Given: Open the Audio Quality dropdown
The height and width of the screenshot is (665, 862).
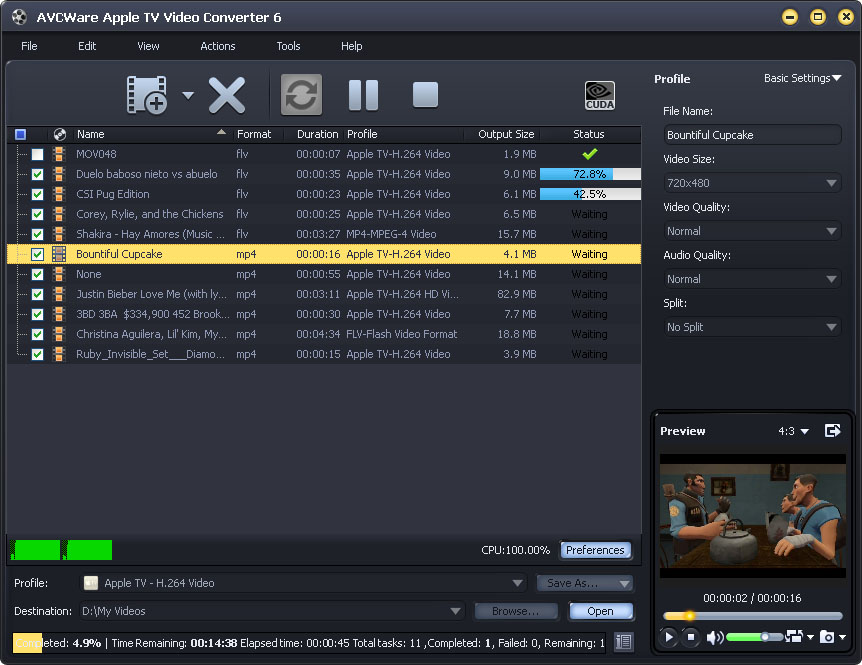Looking at the screenshot, I should pos(752,279).
